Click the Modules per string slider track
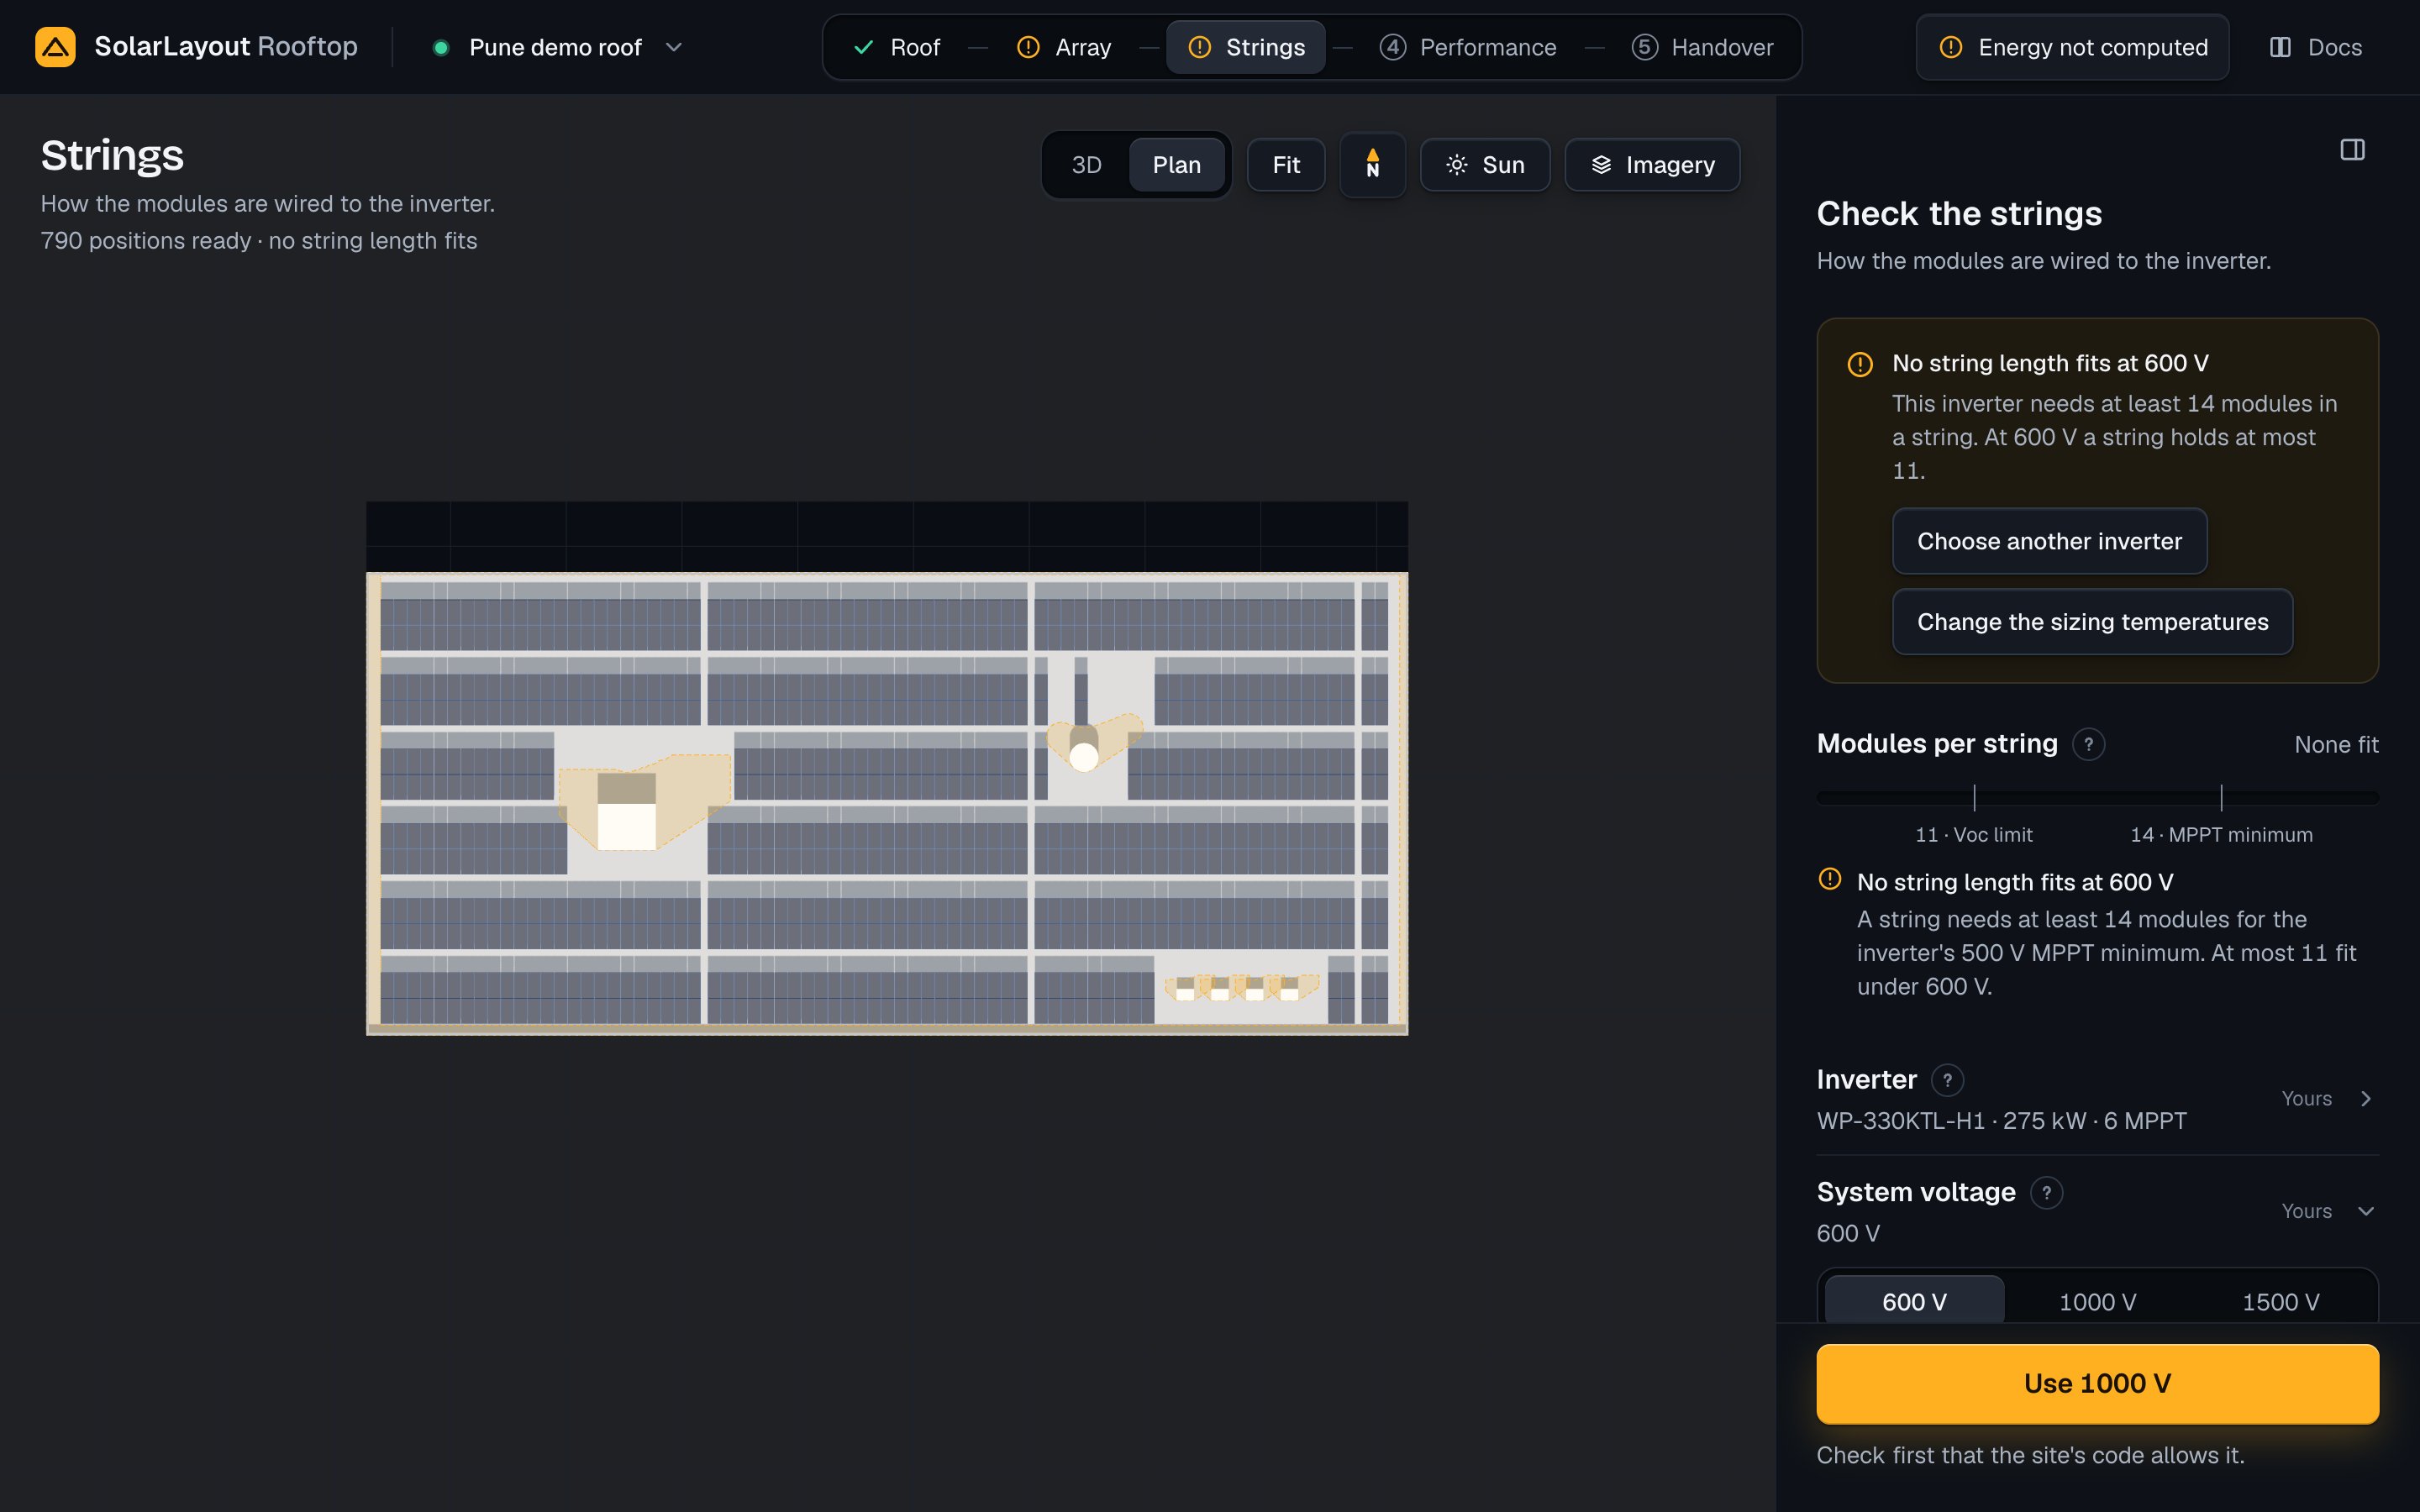The height and width of the screenshot is (1512, 2420). pos(2097,797)
